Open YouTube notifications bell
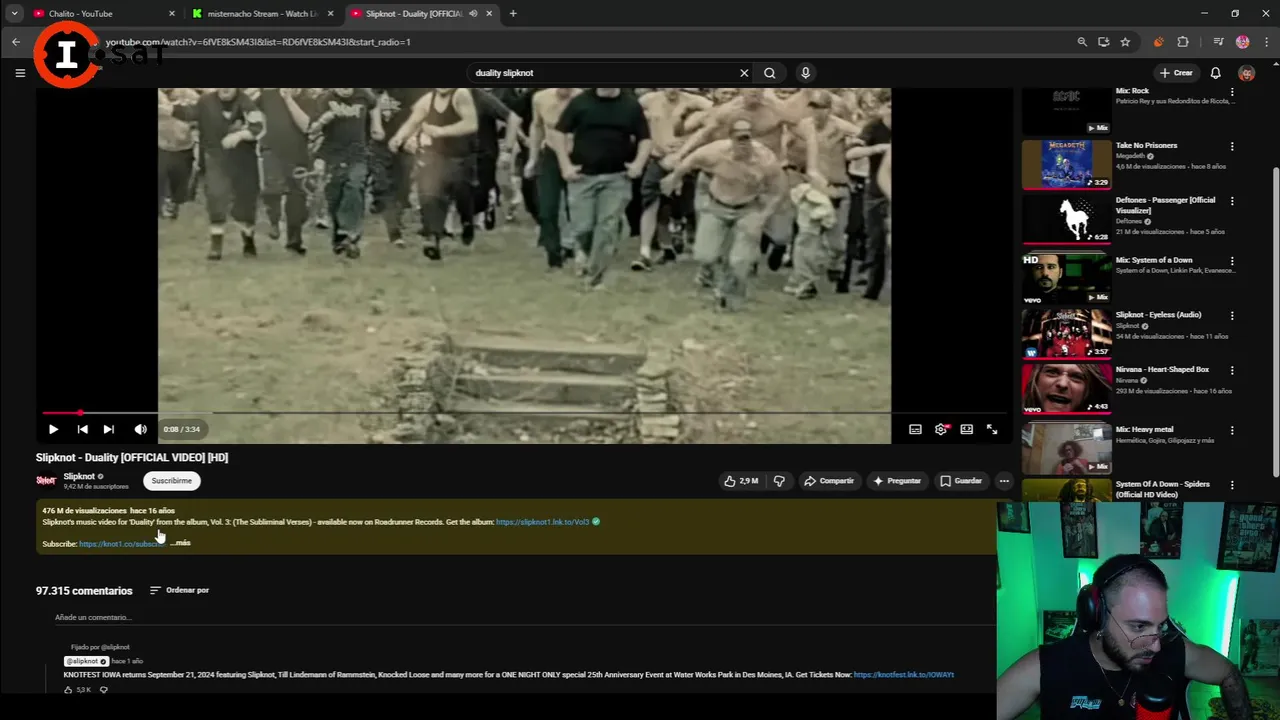 pos(1216,73)
